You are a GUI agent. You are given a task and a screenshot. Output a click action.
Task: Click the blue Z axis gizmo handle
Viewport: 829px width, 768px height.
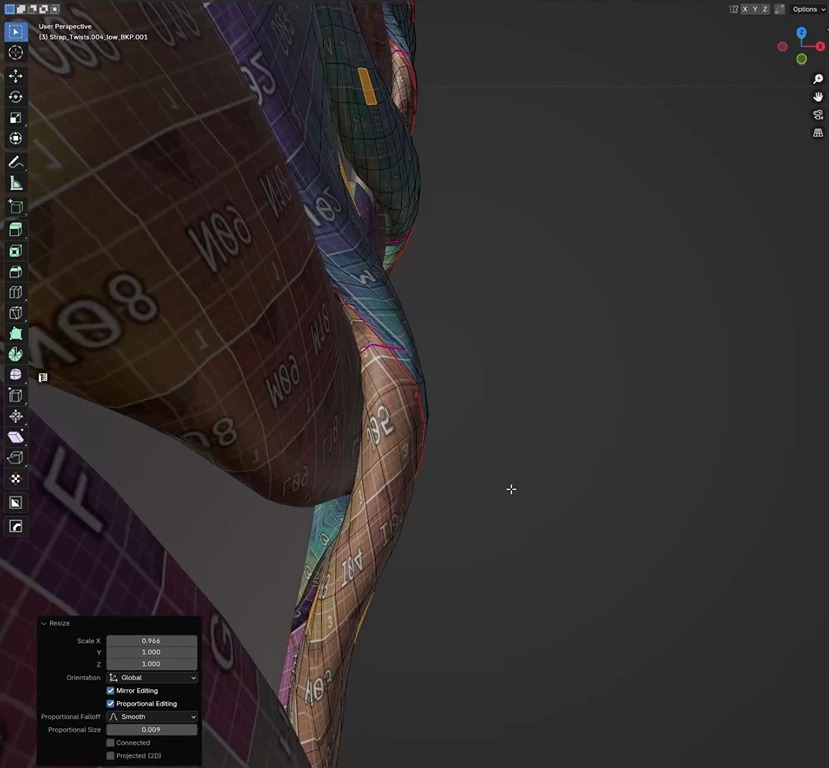point(802,33)
